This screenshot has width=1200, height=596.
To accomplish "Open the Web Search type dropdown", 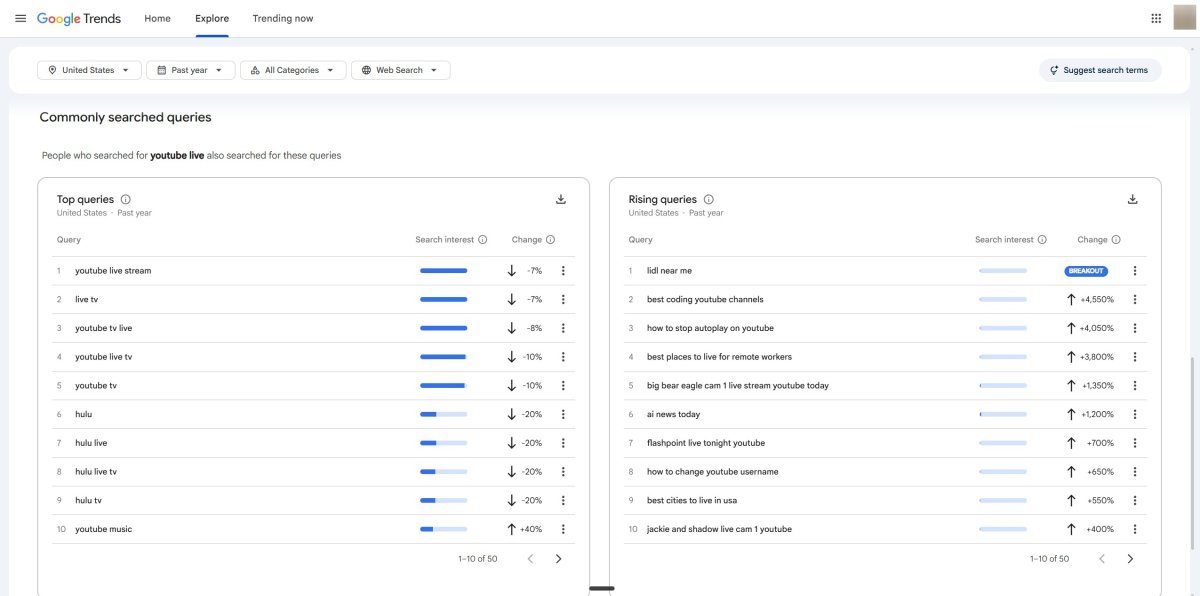I will click(x=400, y=70).
